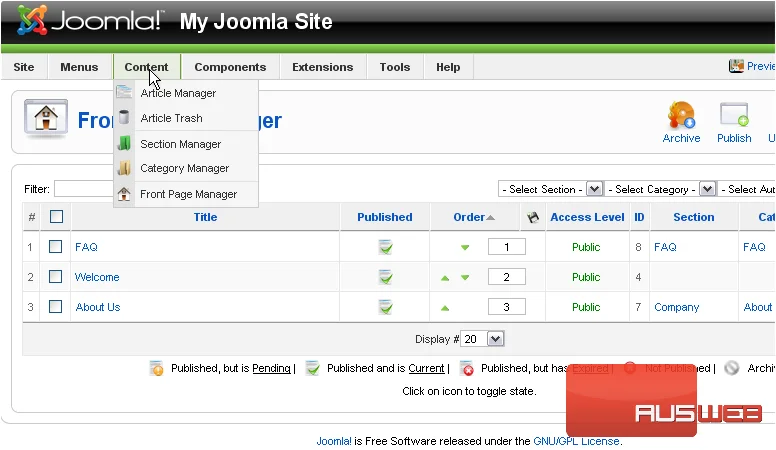Move Welcome down with green arrow
776x450 pixels.
[465, 278]
